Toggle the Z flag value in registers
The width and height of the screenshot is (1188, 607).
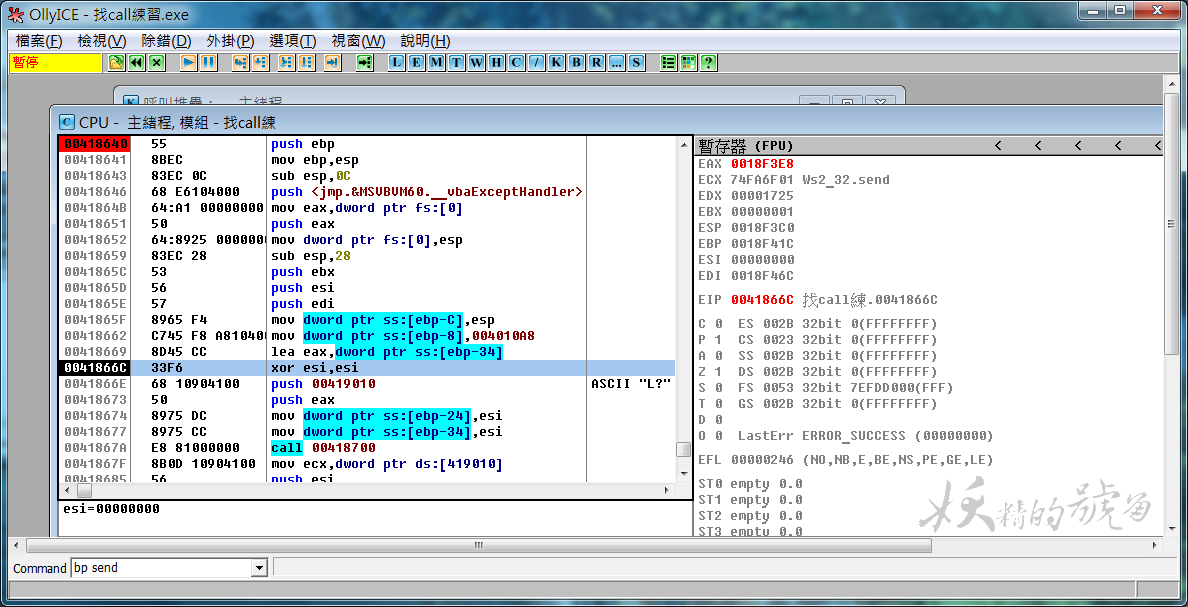tap(718, 372)
